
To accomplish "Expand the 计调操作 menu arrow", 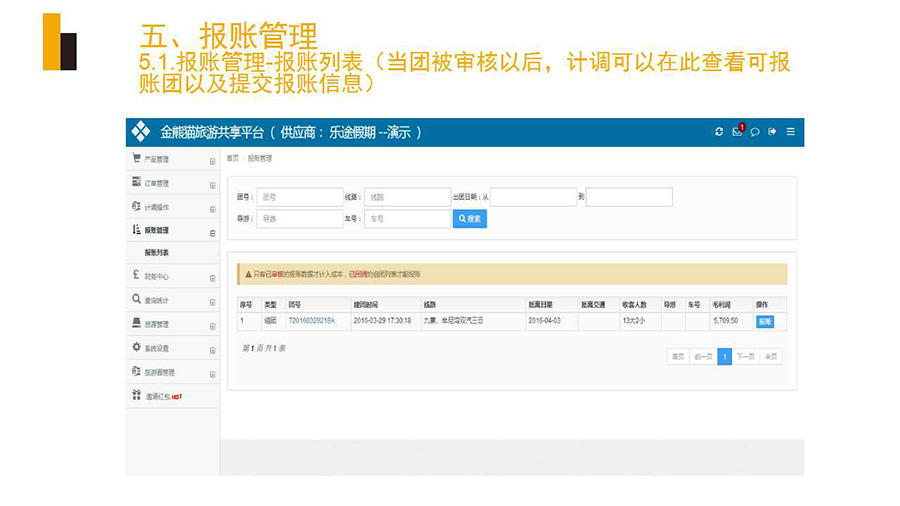I will 212,210.
